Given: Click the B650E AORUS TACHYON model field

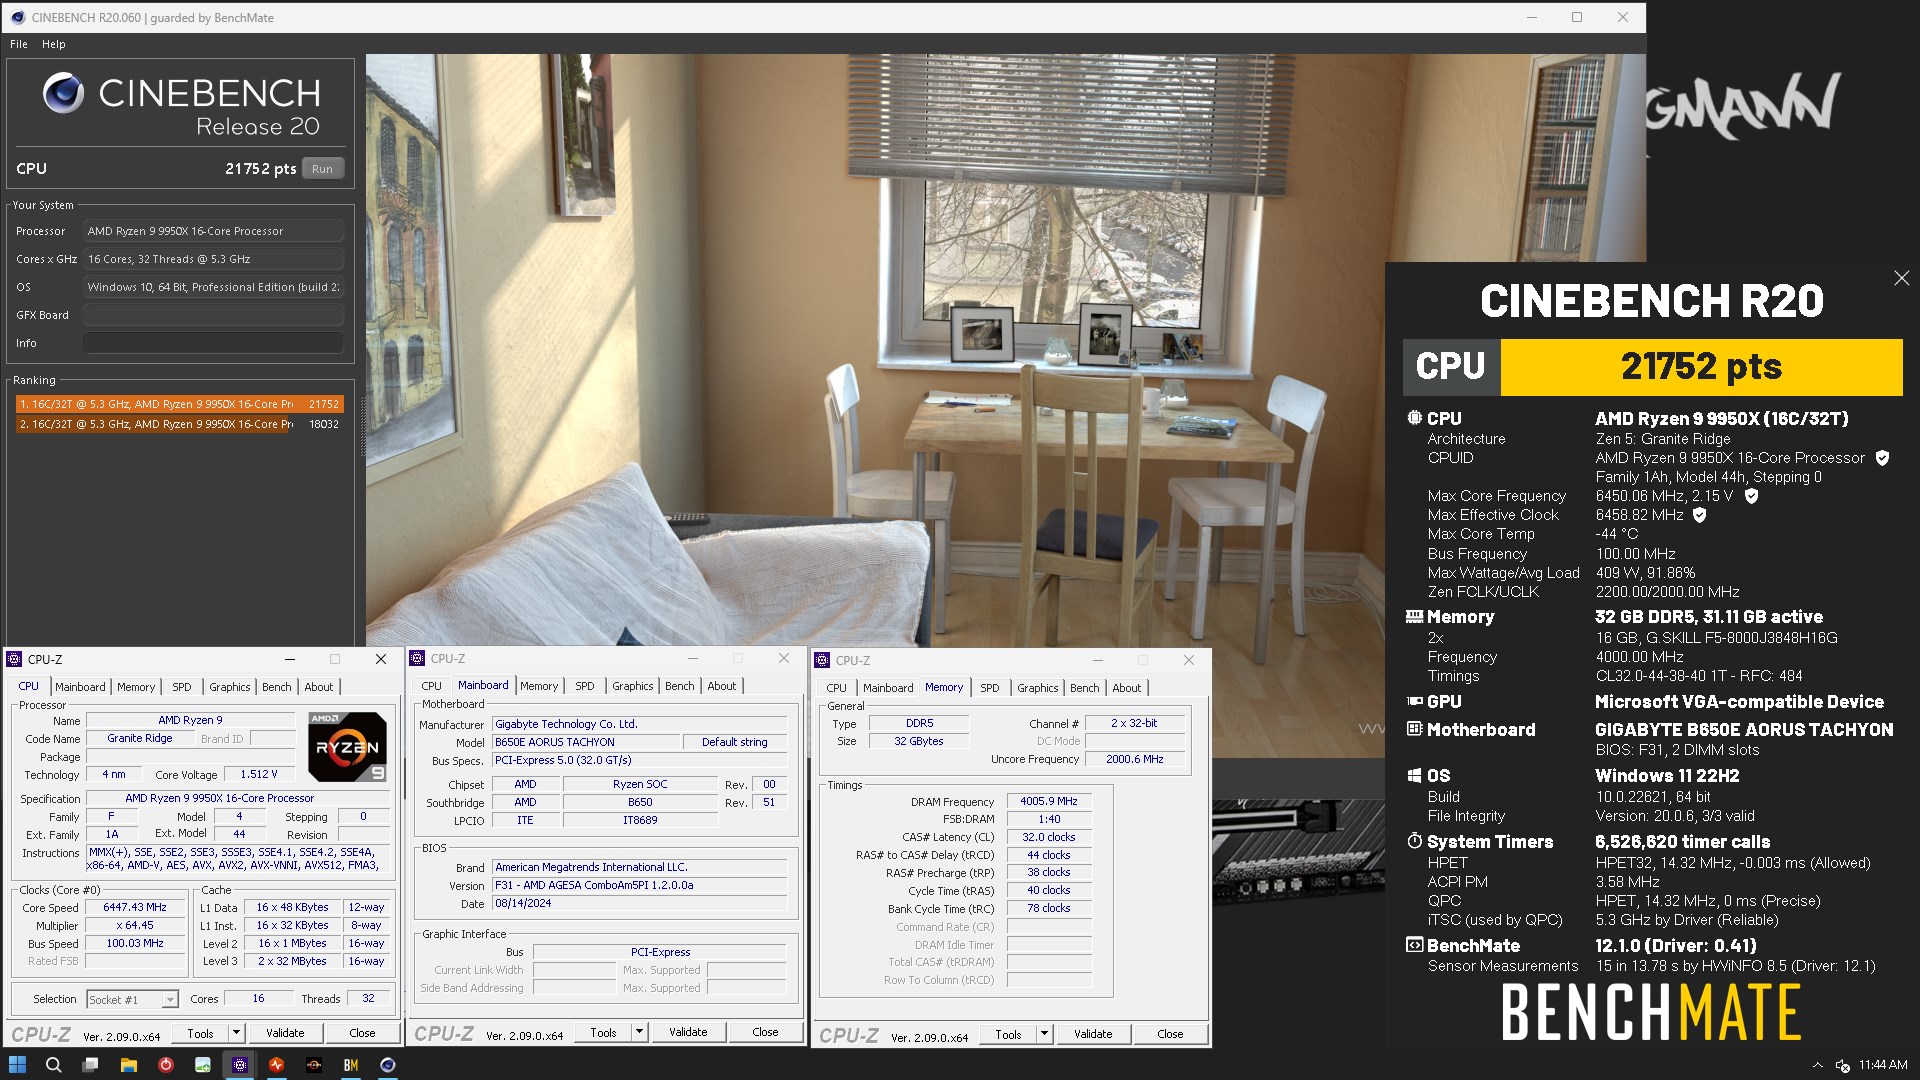Looking at the screenshot, I should [586, 742].
